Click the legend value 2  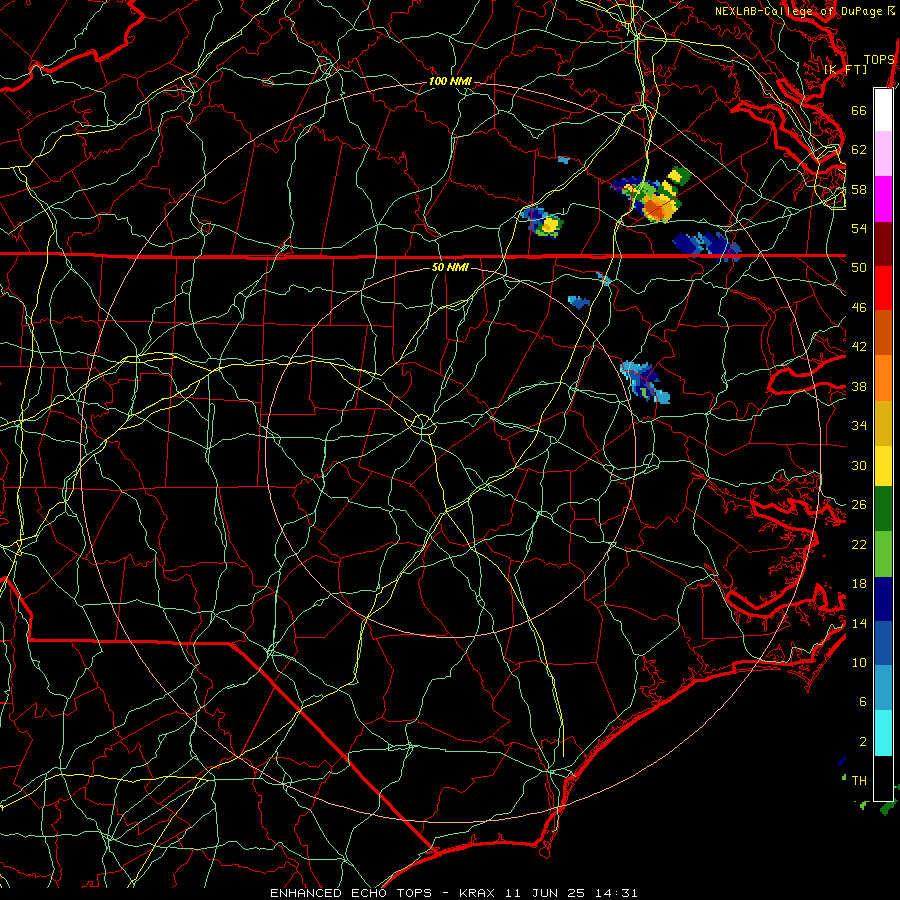click(x=863, y=742)
